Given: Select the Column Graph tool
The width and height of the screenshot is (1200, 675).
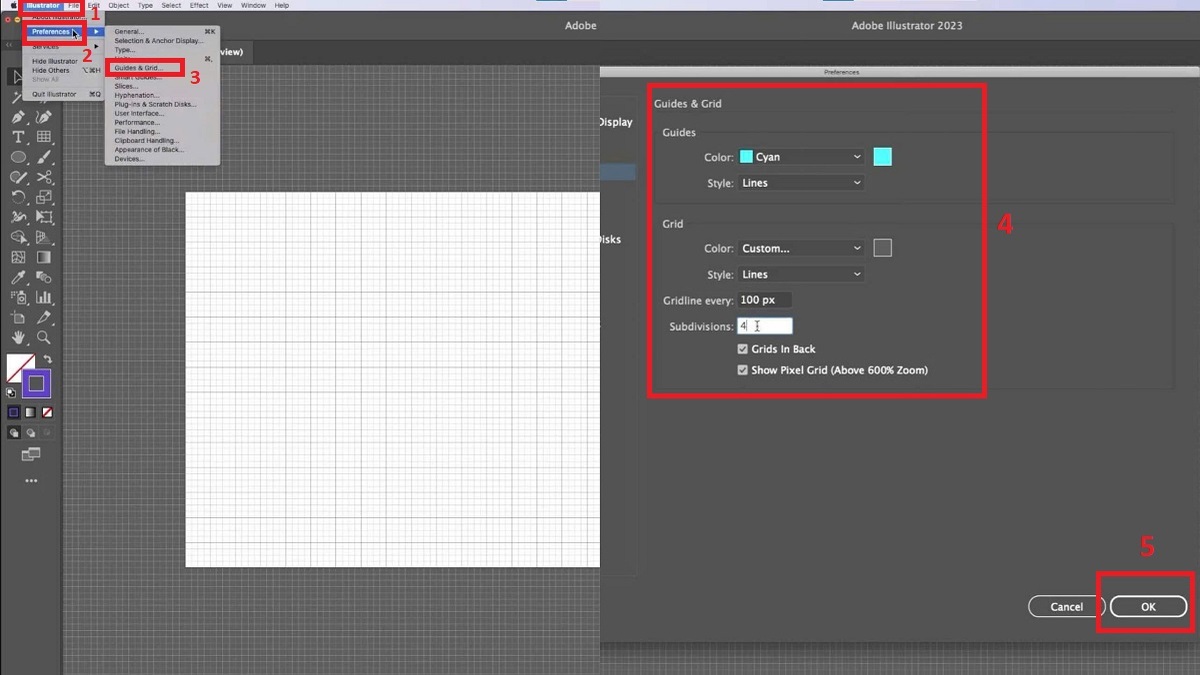Looking at the screenshot, I should tap(44, 297).
